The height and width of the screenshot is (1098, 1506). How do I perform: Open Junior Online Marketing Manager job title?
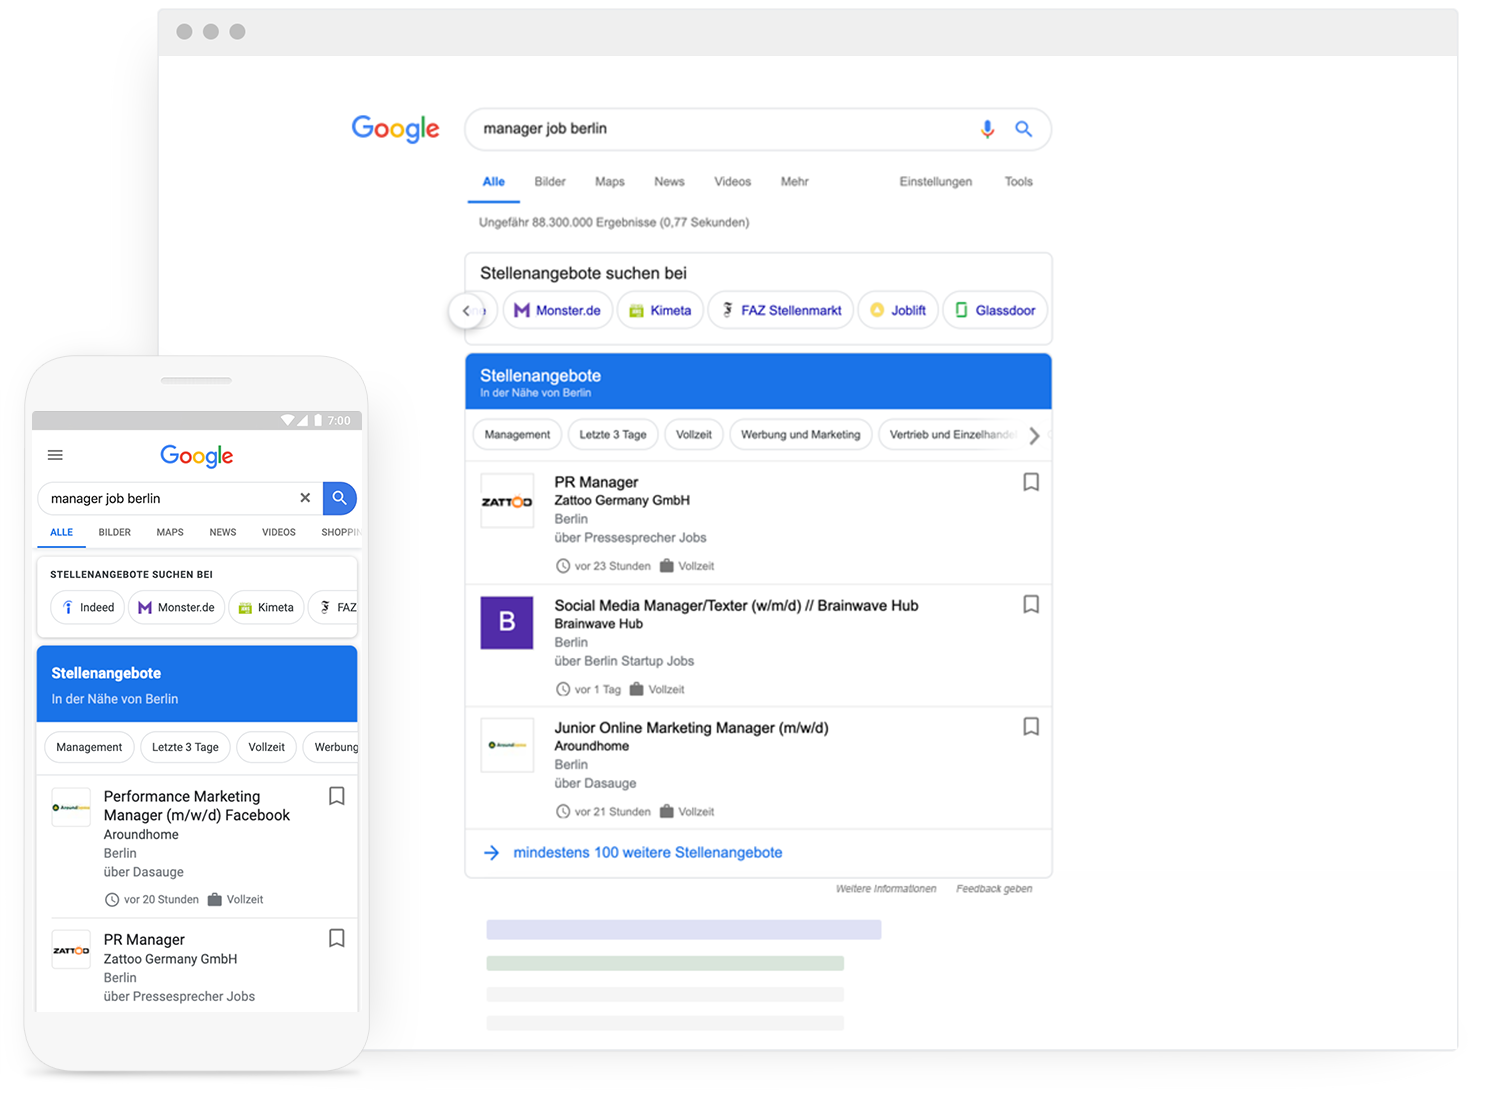691,728
